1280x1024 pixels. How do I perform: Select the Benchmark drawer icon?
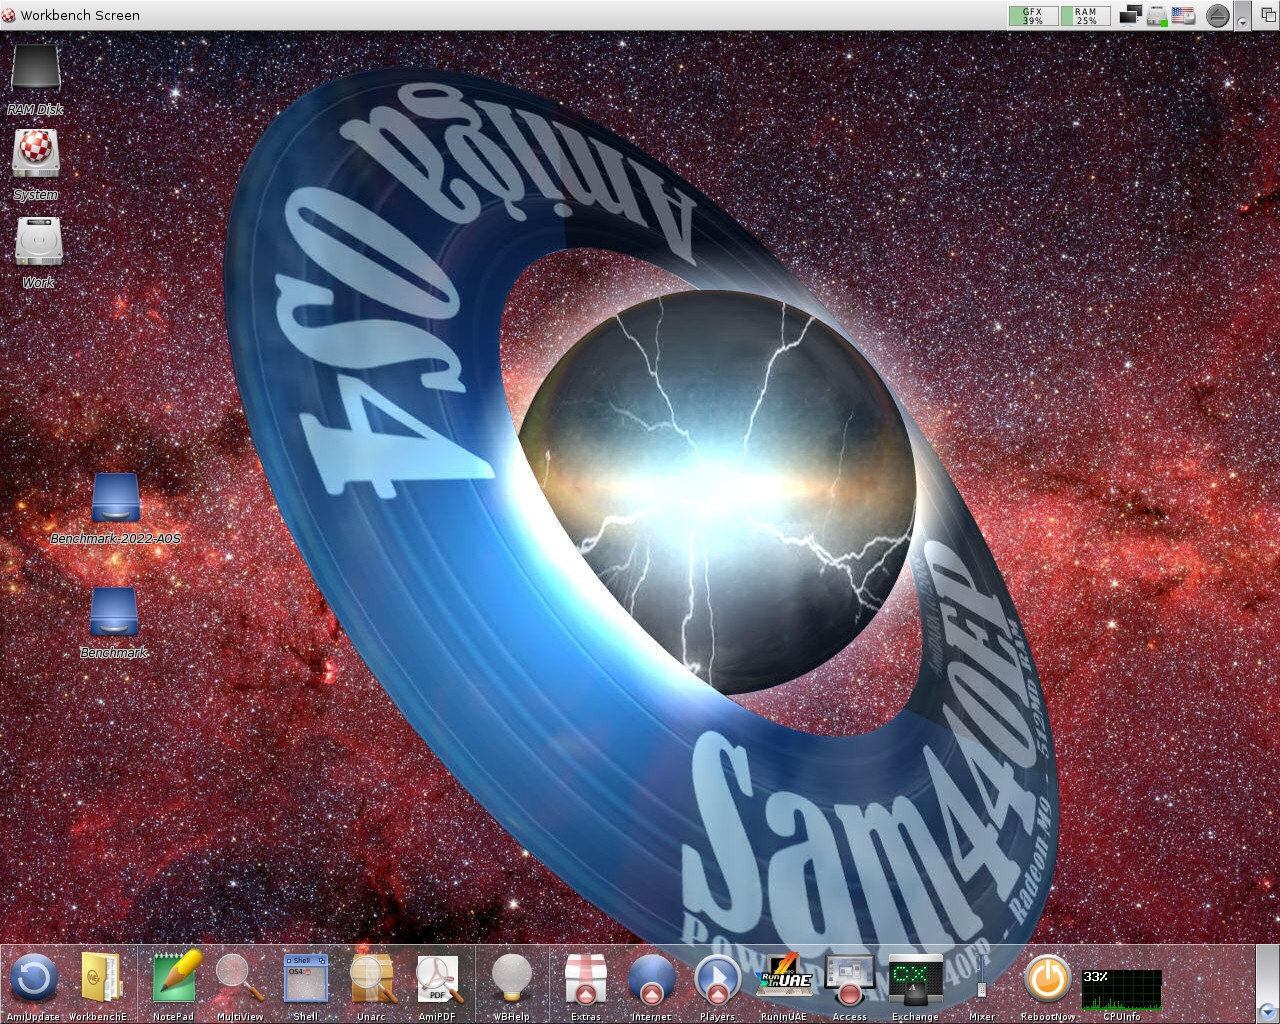114,612
